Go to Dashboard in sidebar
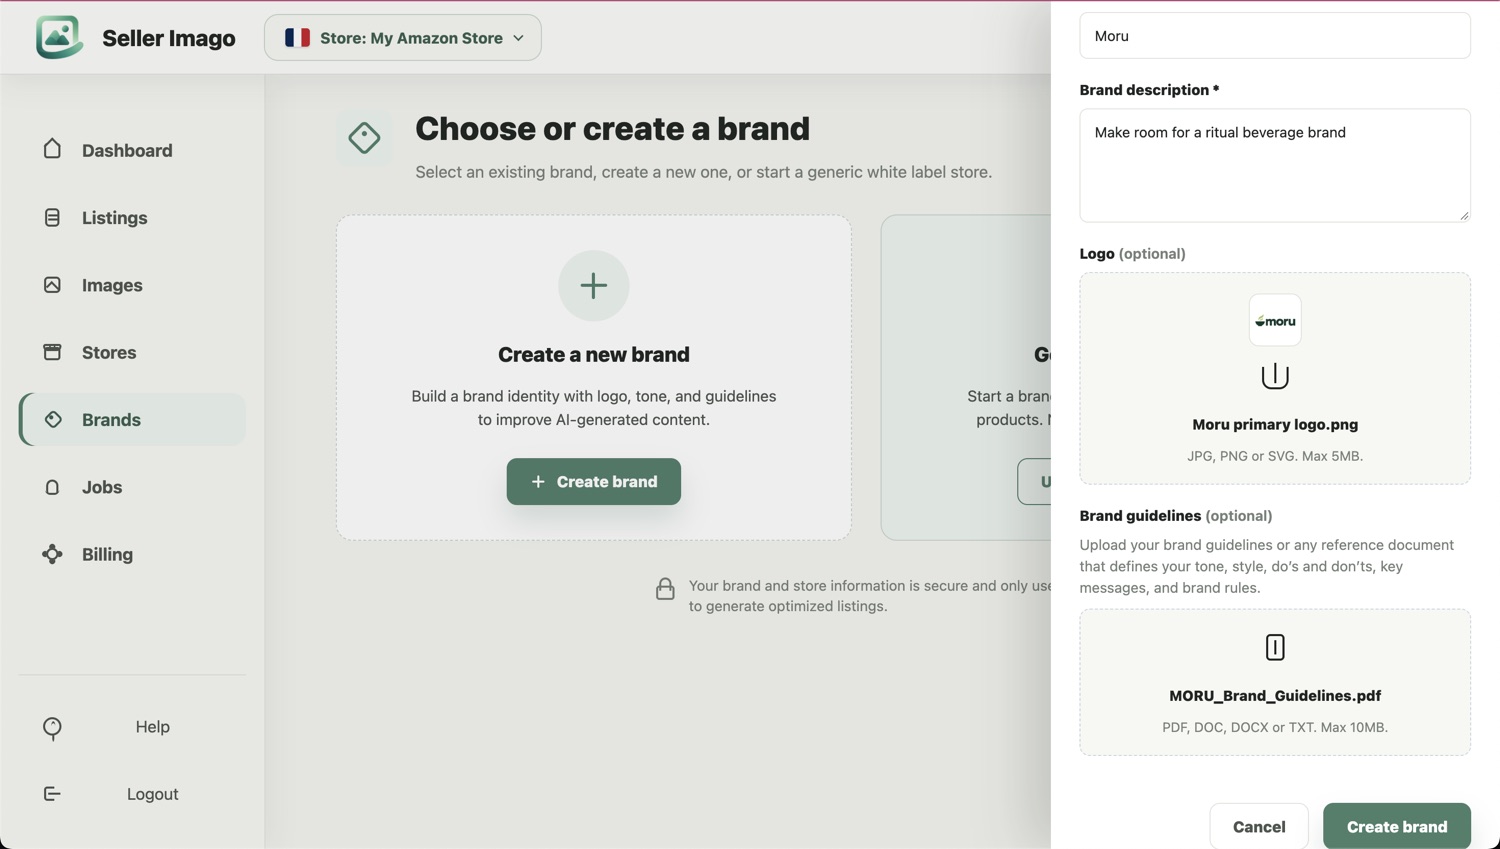This screenshot has width=1500, height=849. pyautogui.click(x=133, y=150)
